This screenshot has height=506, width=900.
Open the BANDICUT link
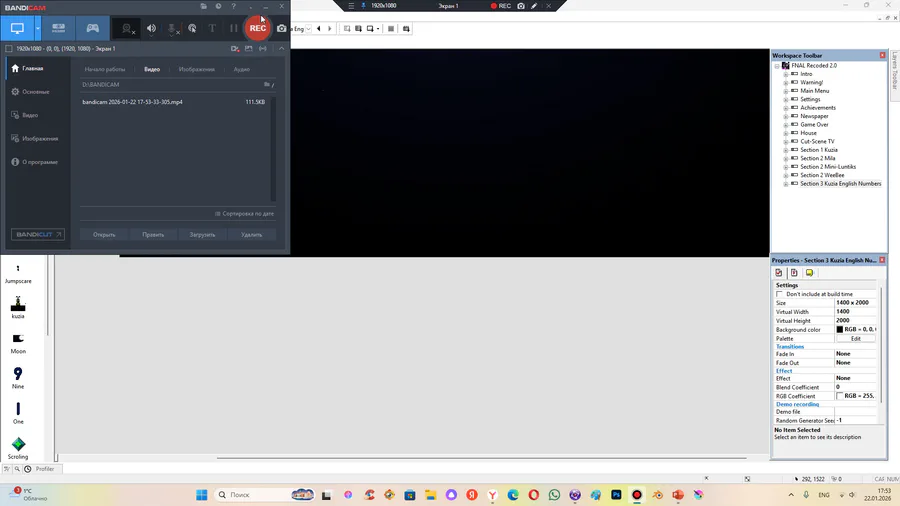[38, 235]
